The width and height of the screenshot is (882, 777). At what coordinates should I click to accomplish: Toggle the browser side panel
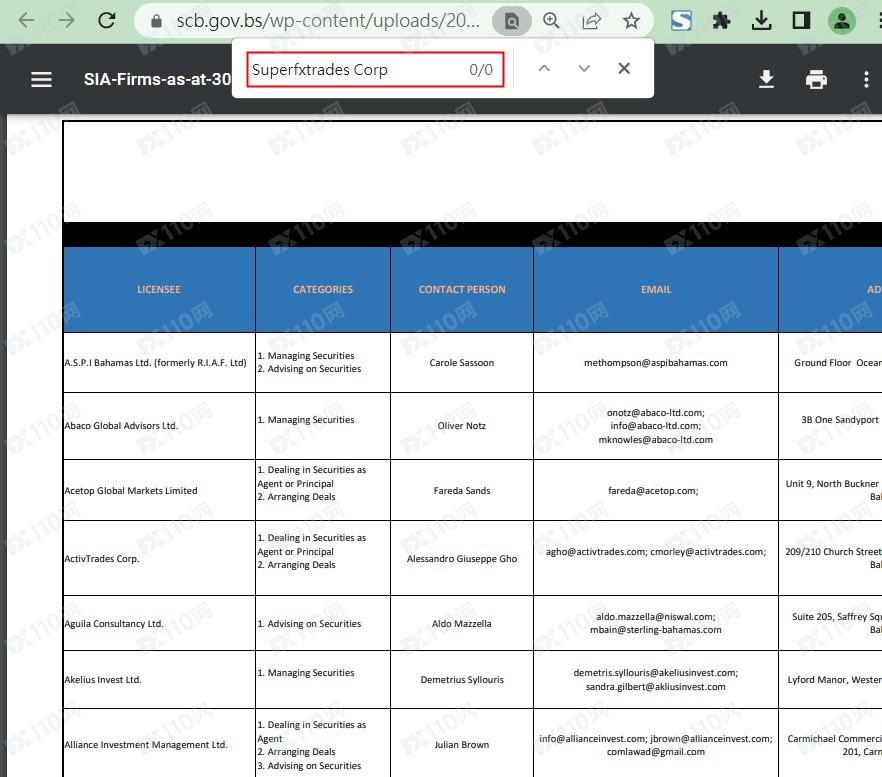point(801,20)
